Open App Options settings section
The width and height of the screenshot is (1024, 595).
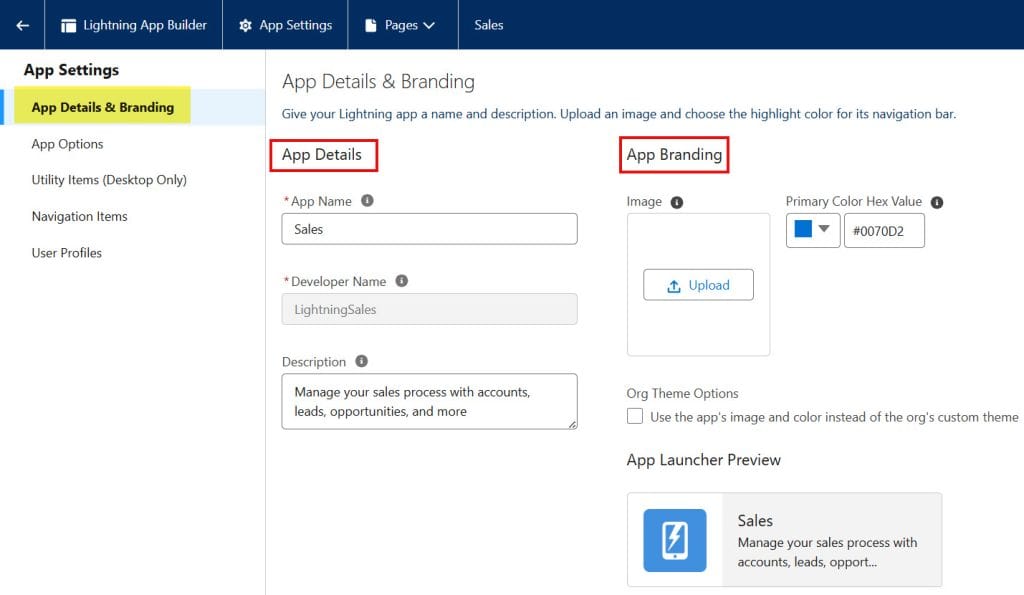67,144
